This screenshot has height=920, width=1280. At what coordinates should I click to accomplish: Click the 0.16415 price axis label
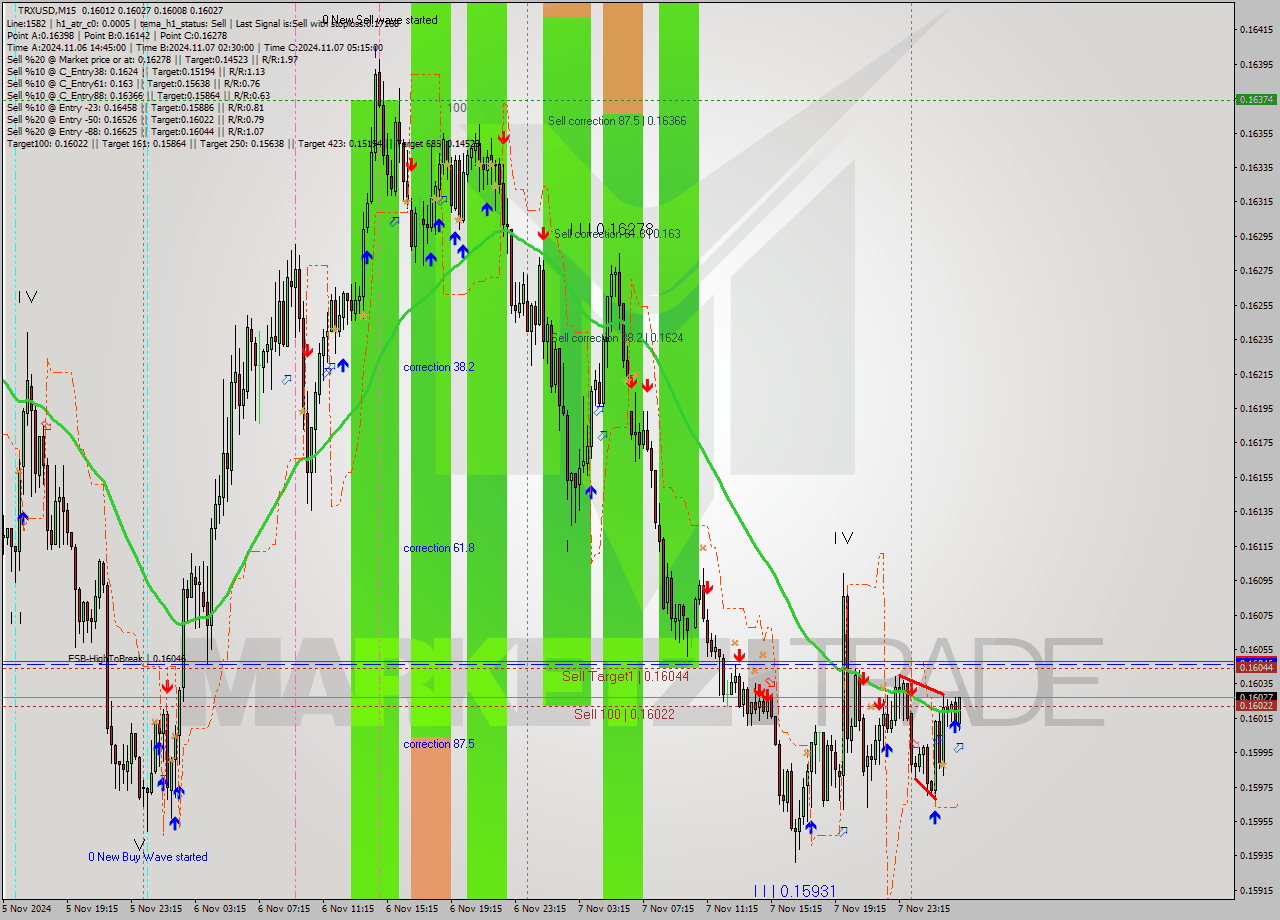pyautogui.click(x=1256, y=30)
